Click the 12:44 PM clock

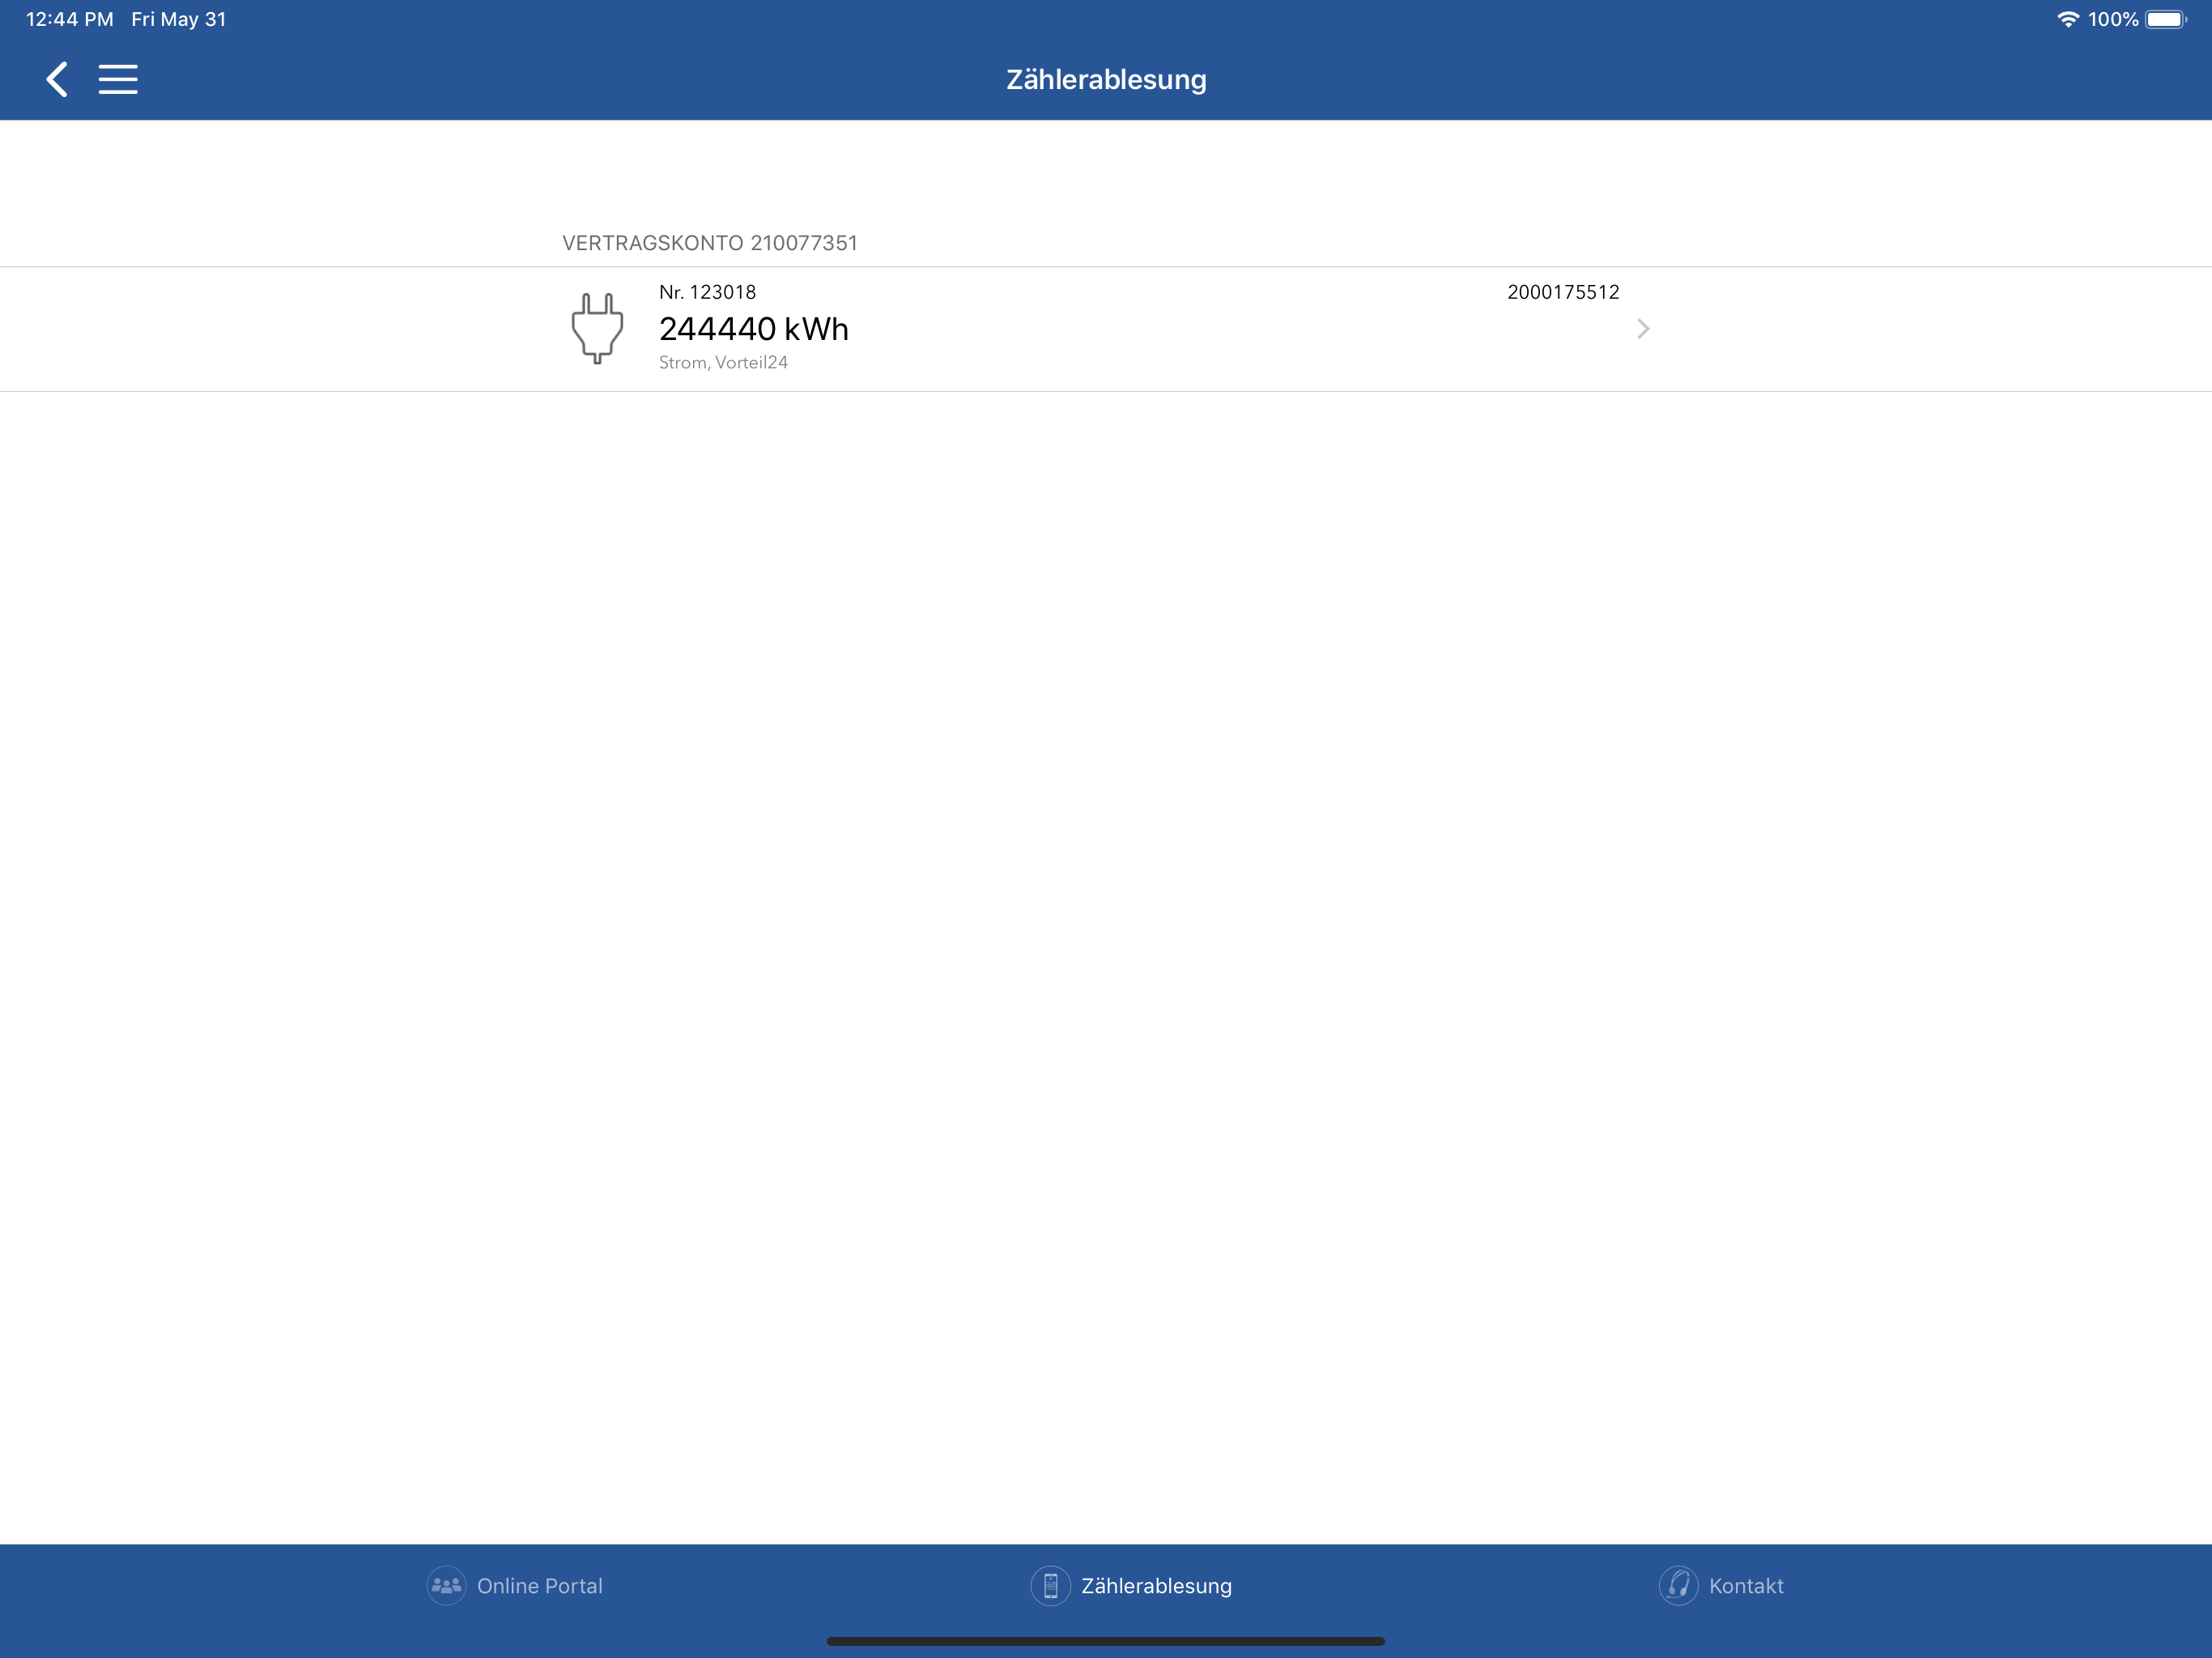[x=69, y=19]
